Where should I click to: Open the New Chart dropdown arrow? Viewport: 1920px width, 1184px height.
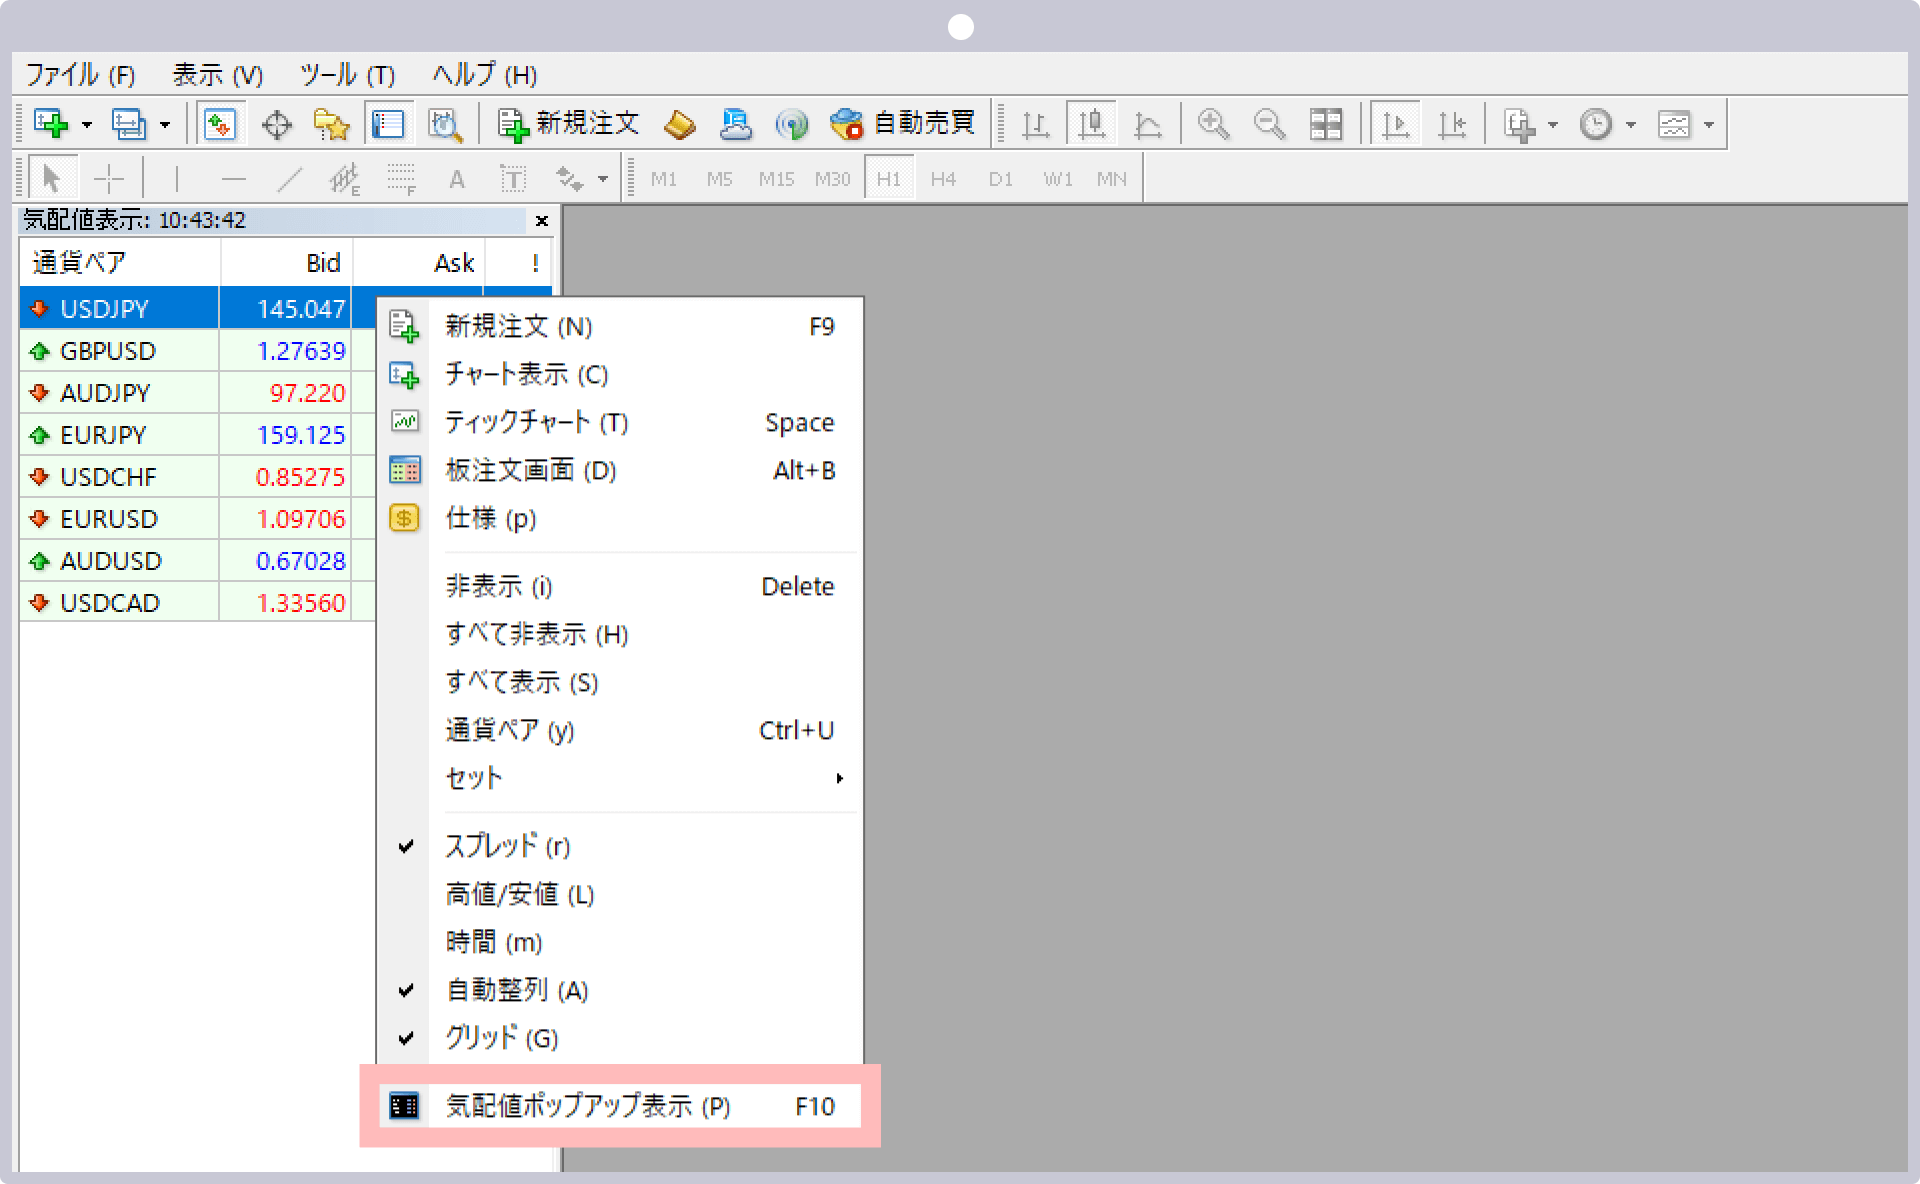pos(87,125)
